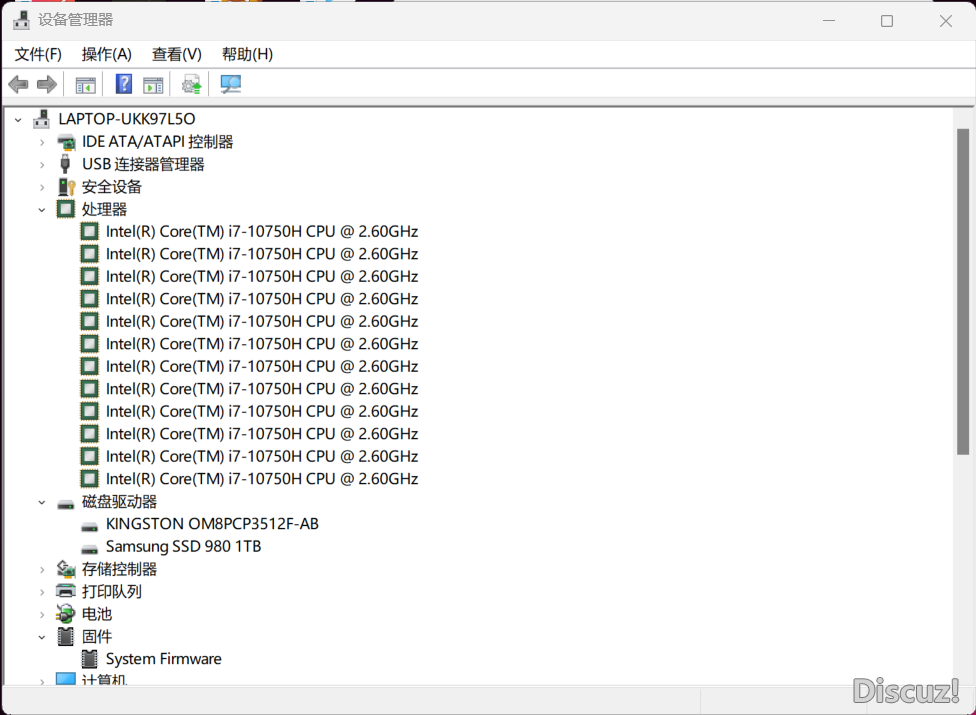Select the 电池 category label
Screen dimensions: 976x715
click(x=97, y=614)
